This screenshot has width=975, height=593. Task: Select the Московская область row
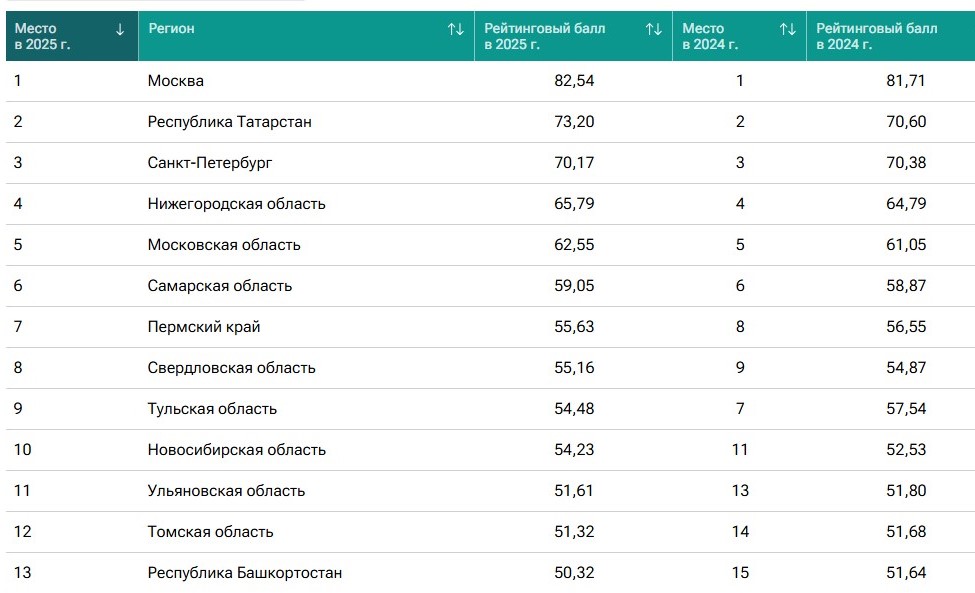click(491, 245)
